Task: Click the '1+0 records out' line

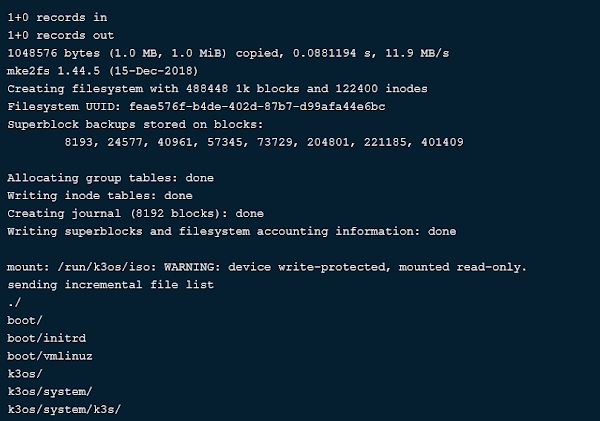Action: pyautogui.click(x=61, y=35)
